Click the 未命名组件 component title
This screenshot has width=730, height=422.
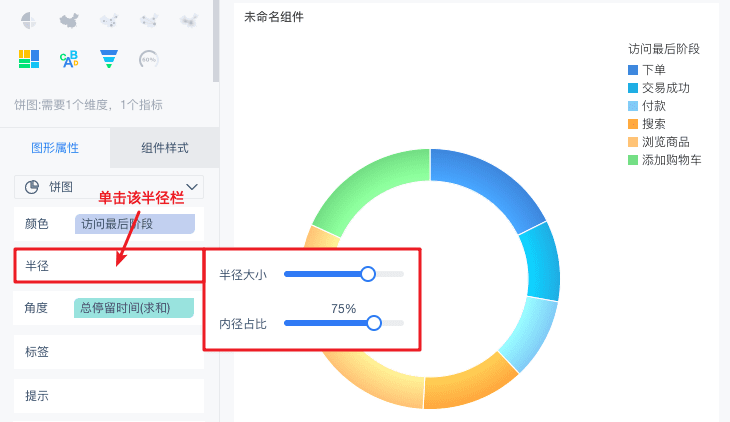click(x=274, y=17)
